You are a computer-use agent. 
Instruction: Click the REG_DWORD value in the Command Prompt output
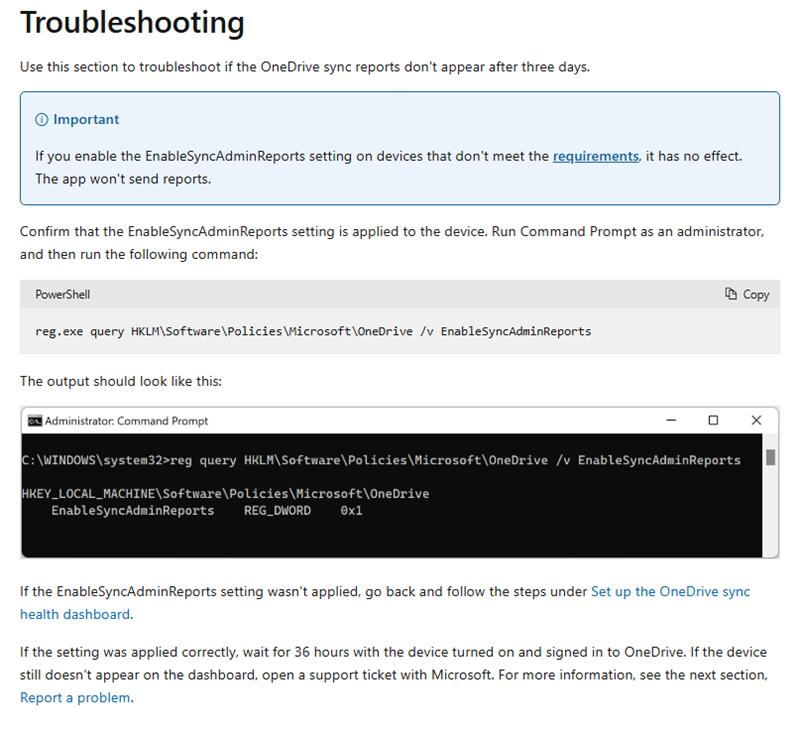pos(277,511)
